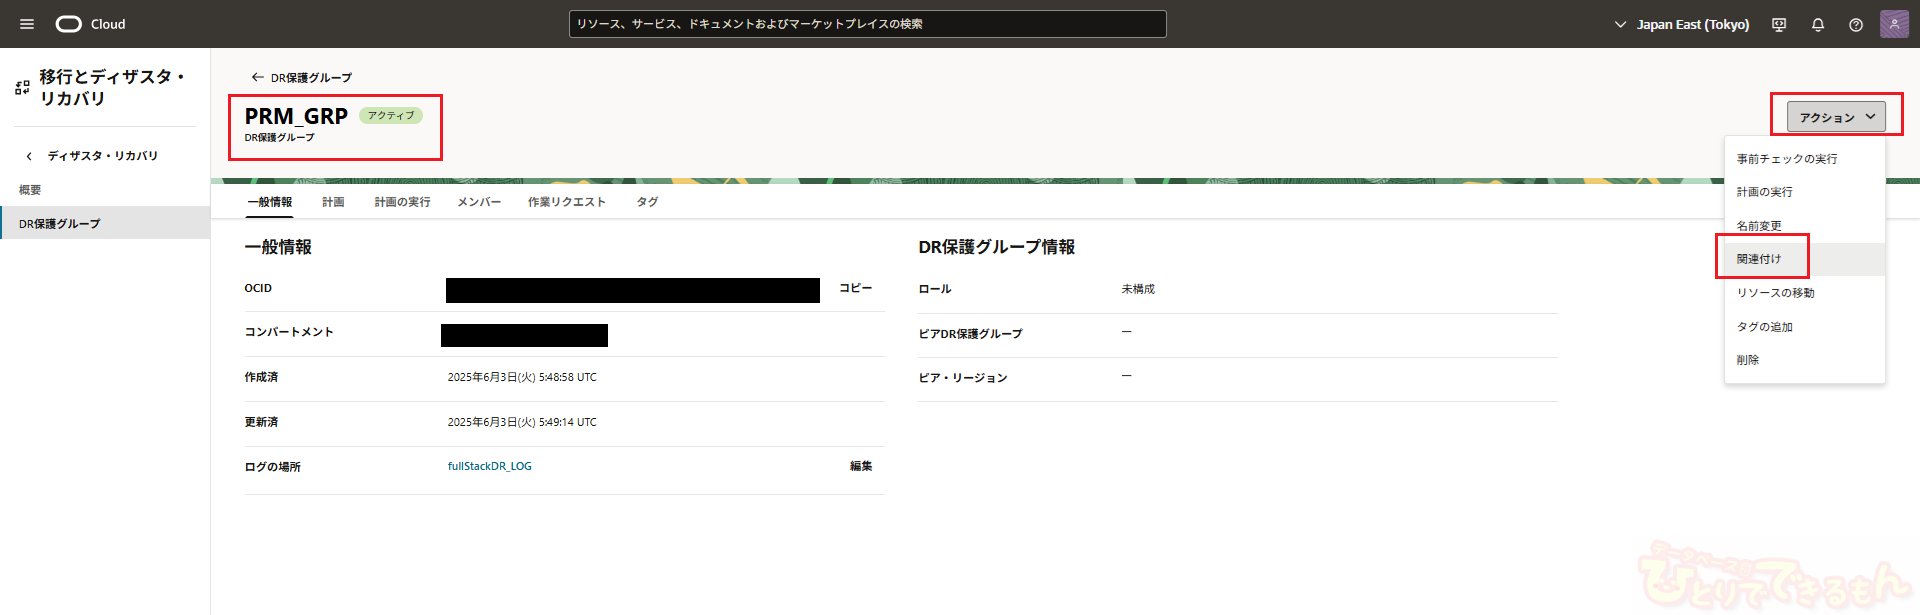Click the back arrow to DR保護グループ
The image size is (1920, 615).
pyautogui.click(x=257, y=77)
